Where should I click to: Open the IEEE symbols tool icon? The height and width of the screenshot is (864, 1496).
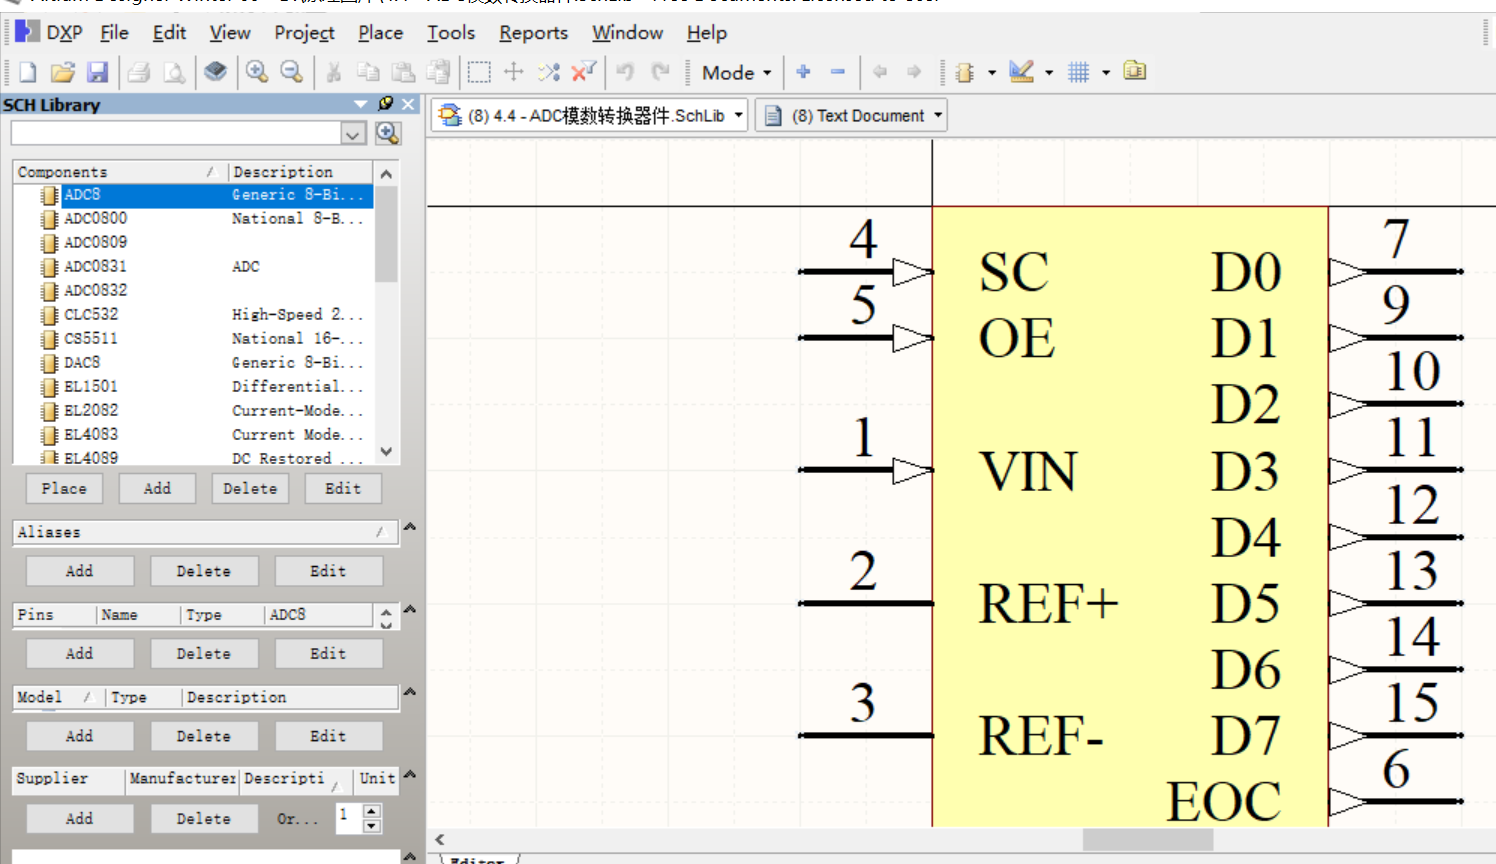coord(964,72)
